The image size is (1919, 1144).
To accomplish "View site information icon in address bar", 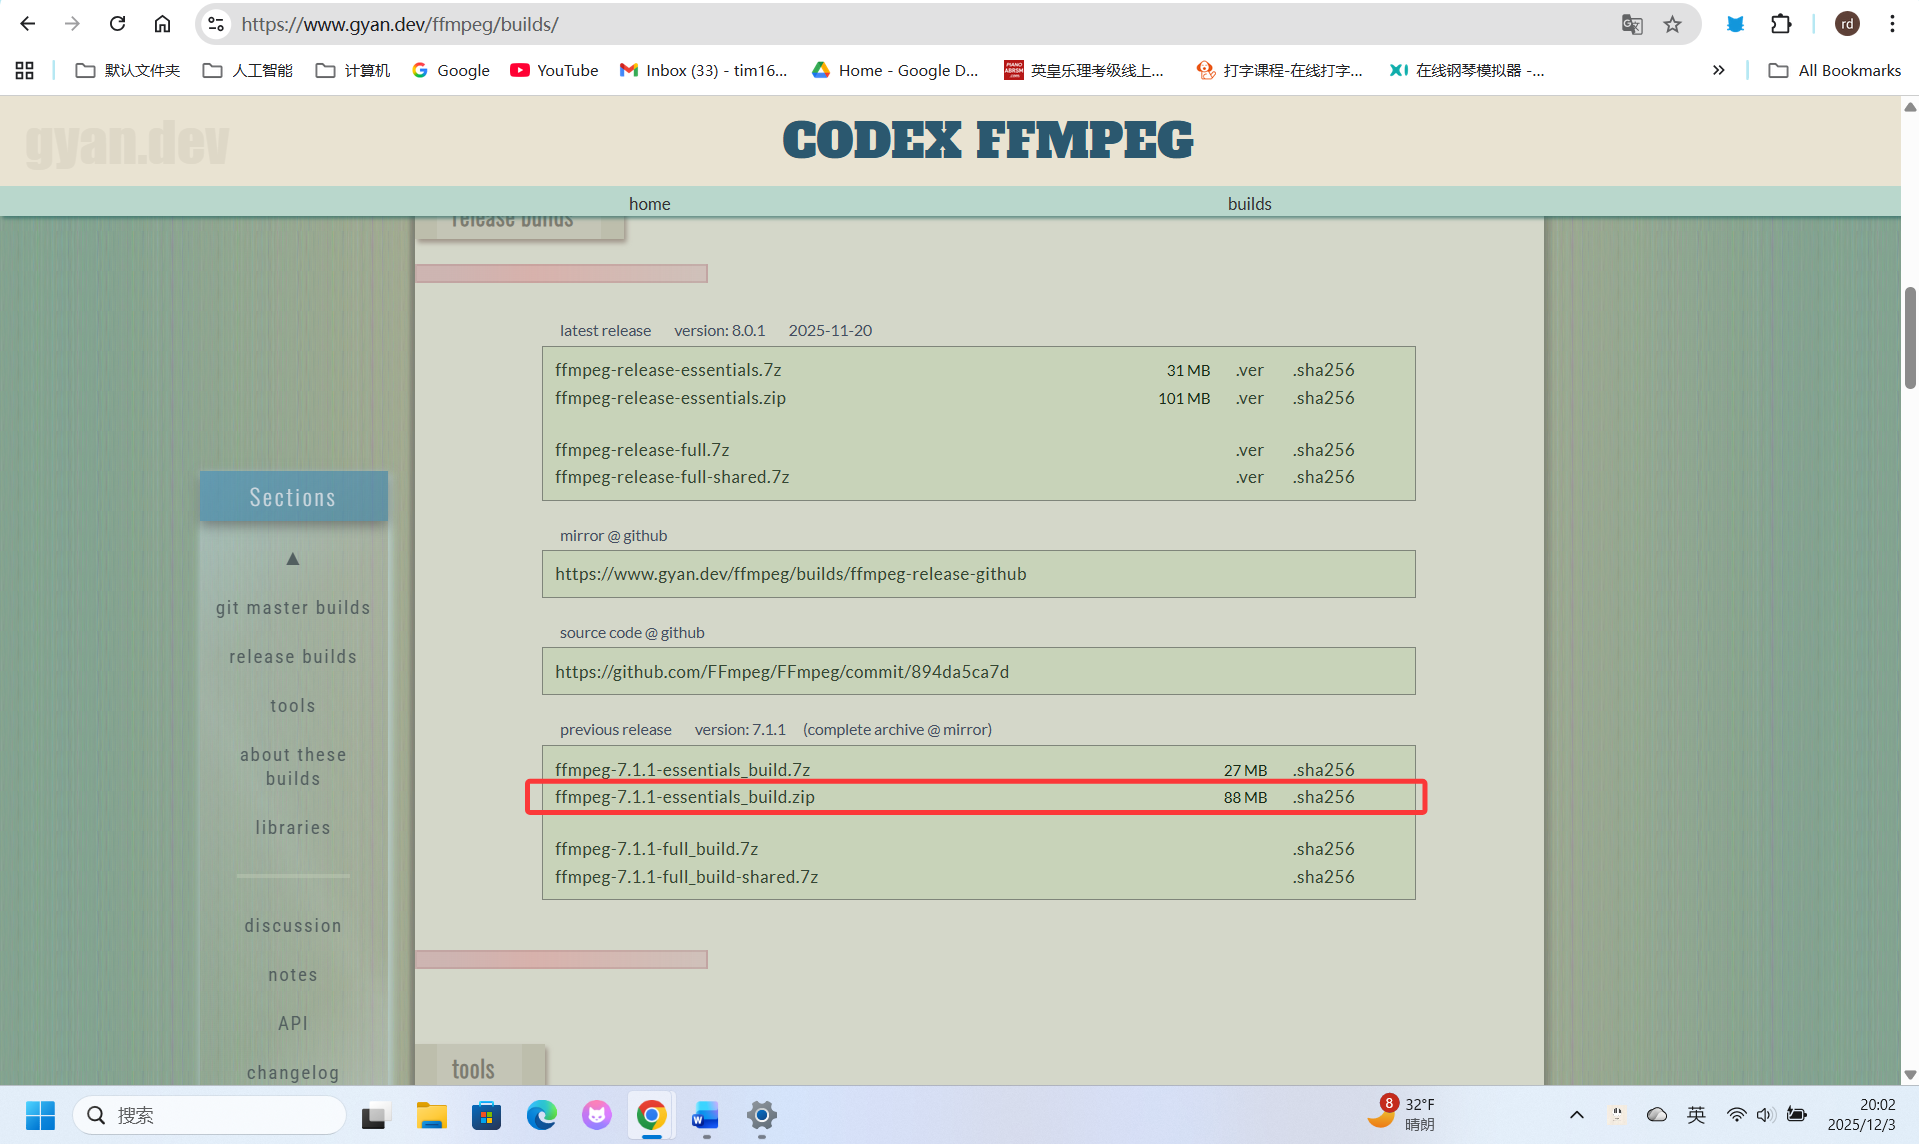I will 216,24.
